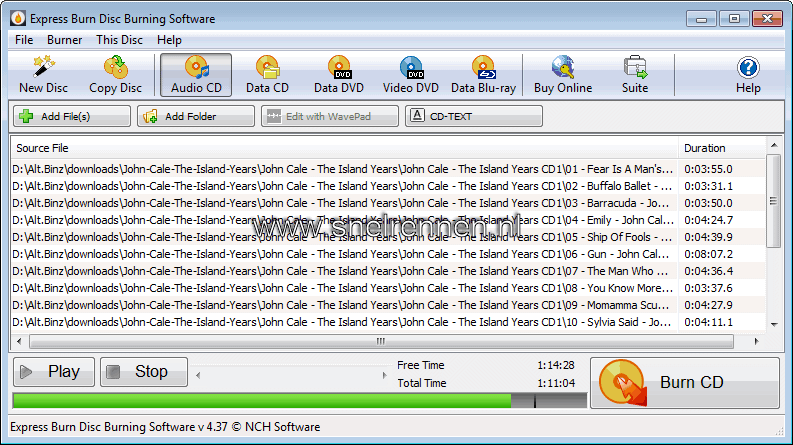Screen dimensions: 793x445
Task: Sort by the Source File column header
Action: (344, 148)
